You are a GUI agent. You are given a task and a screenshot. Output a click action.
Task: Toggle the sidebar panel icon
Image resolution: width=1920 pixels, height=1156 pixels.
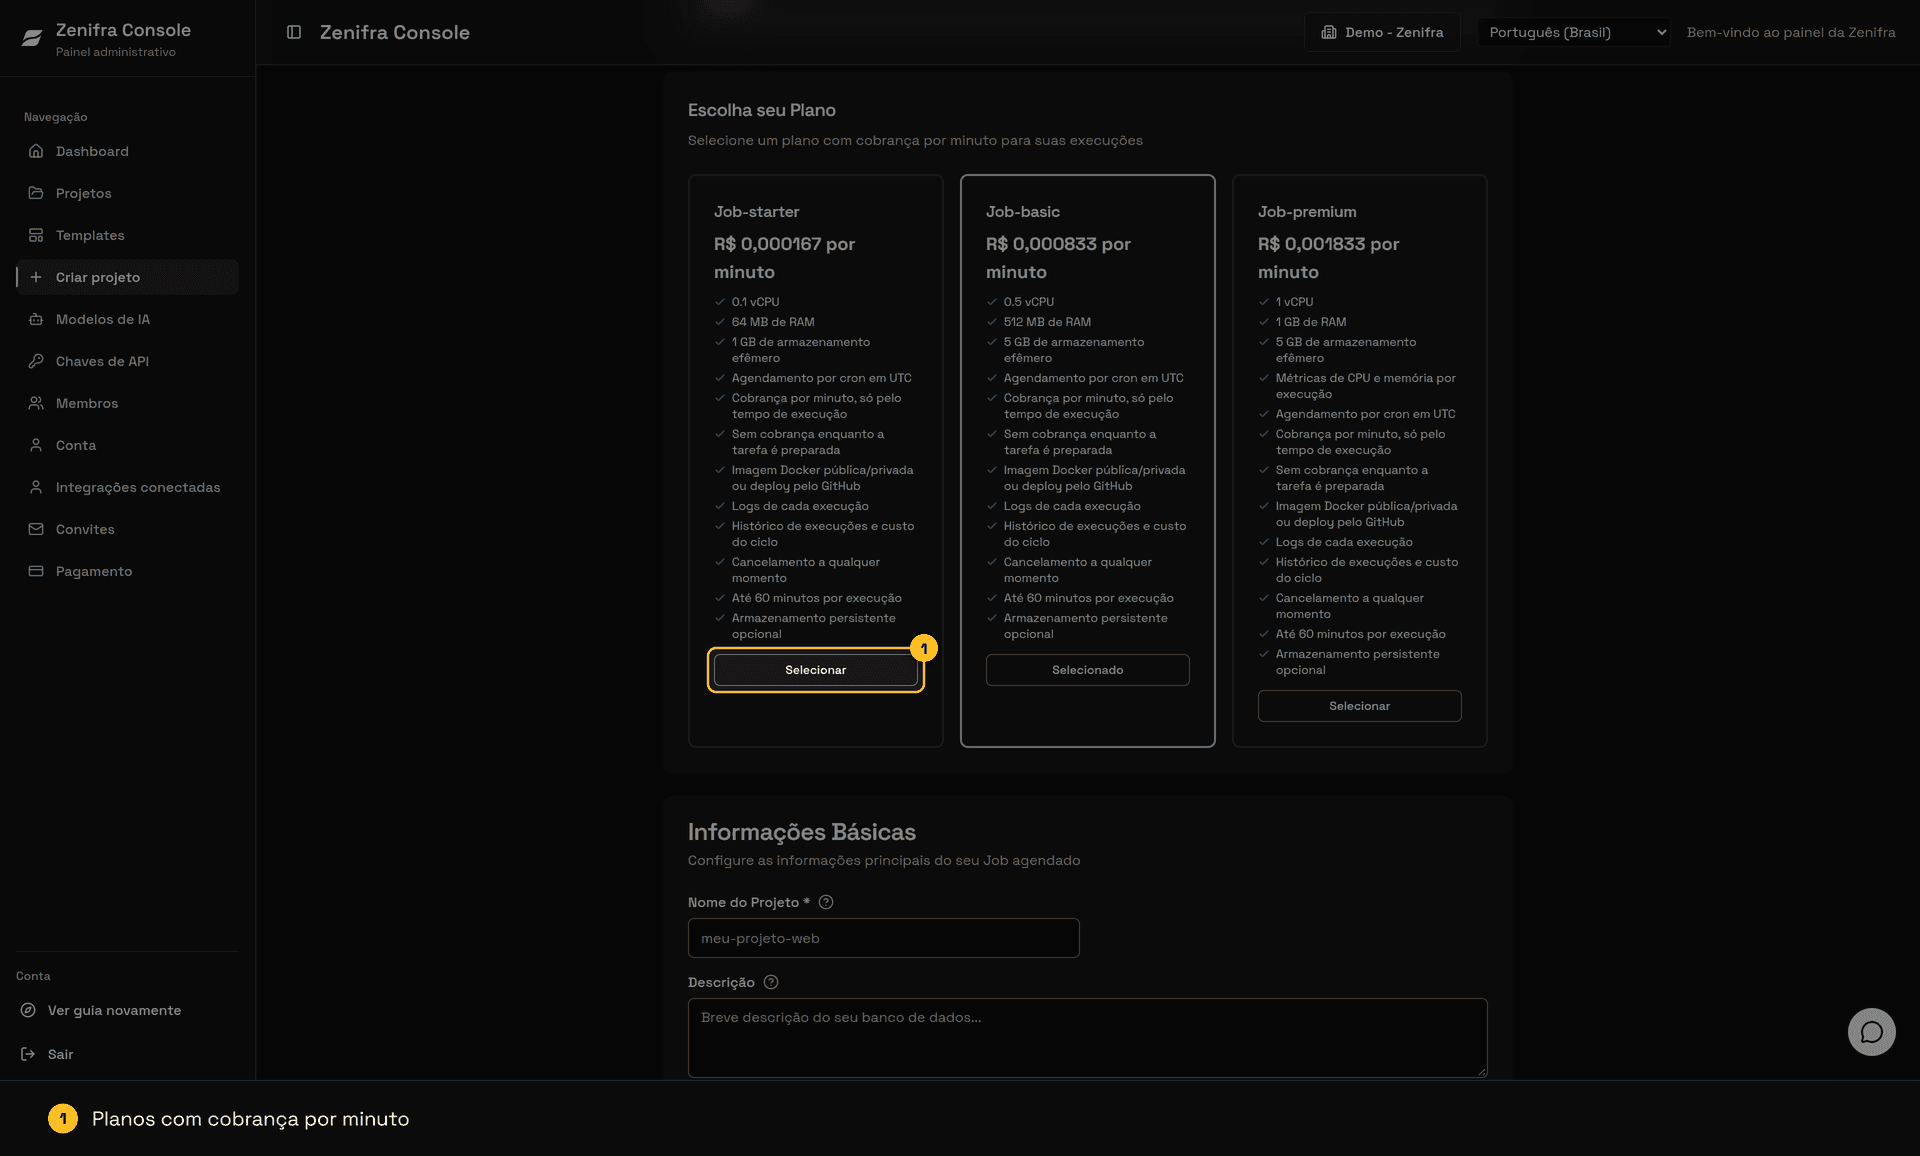[294, 32]
